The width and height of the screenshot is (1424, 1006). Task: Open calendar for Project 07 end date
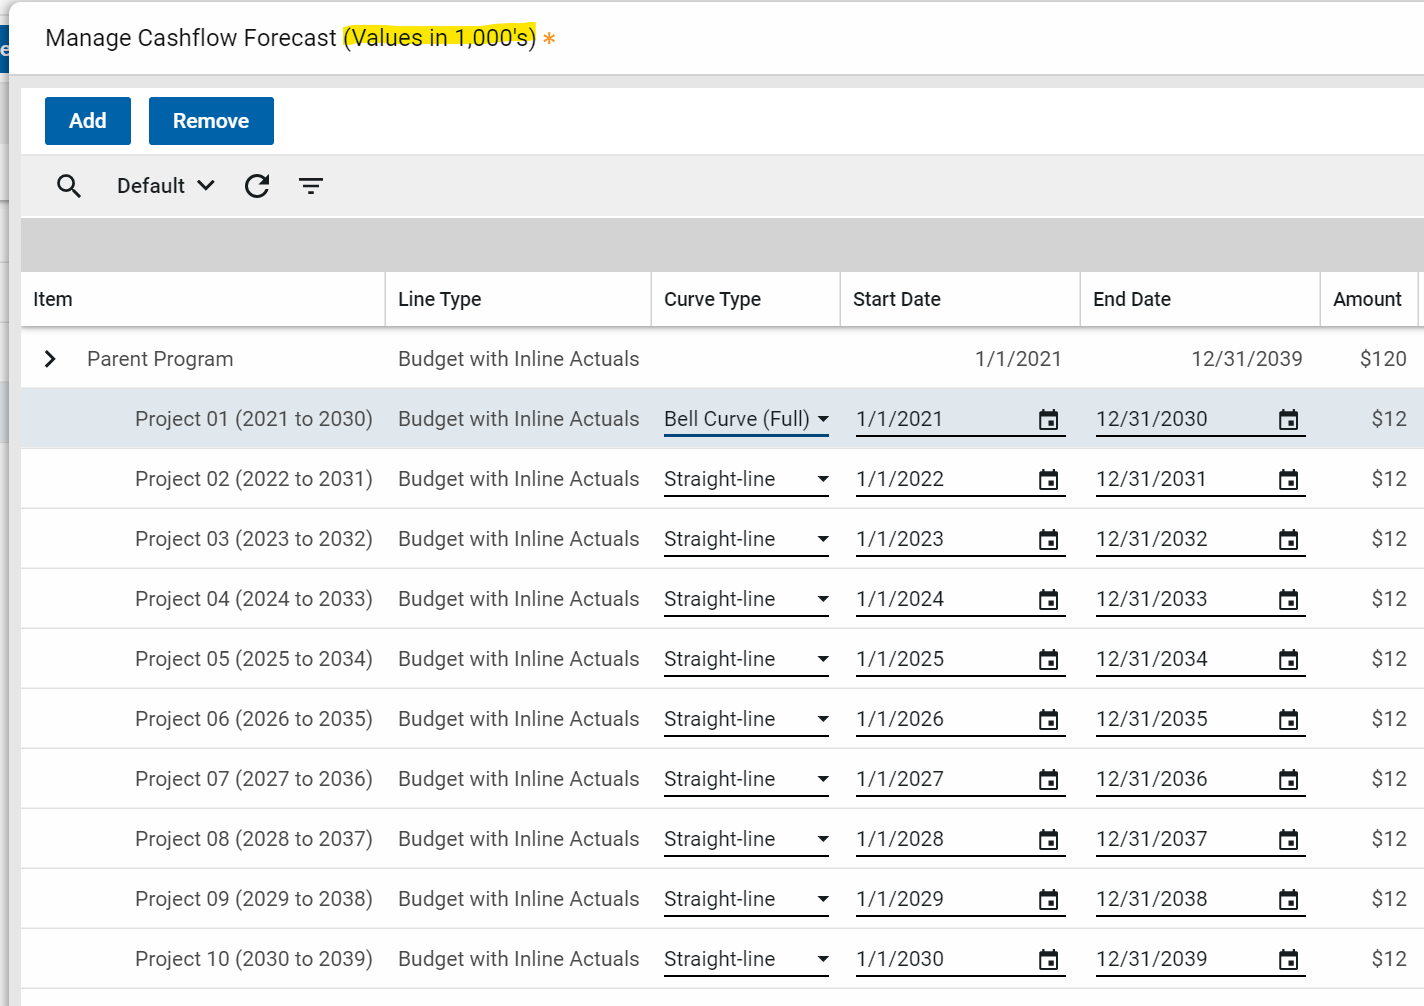coord(1288,780)
